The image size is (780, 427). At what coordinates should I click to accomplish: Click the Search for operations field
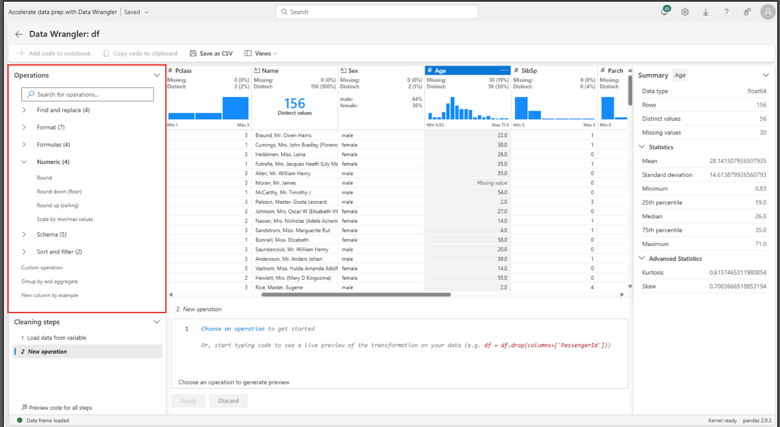(88, 94)
